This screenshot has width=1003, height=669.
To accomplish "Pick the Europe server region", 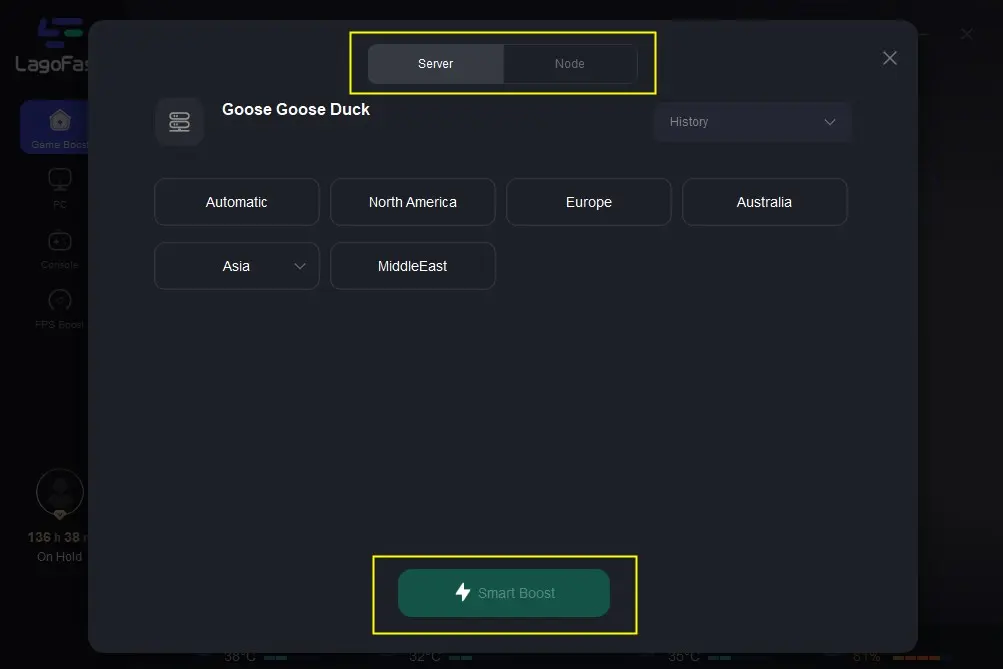I will coord(589,202).
